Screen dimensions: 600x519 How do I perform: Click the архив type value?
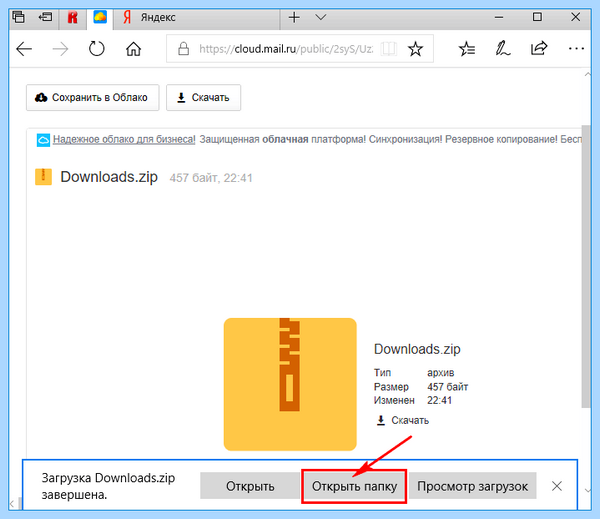[441, 373]
